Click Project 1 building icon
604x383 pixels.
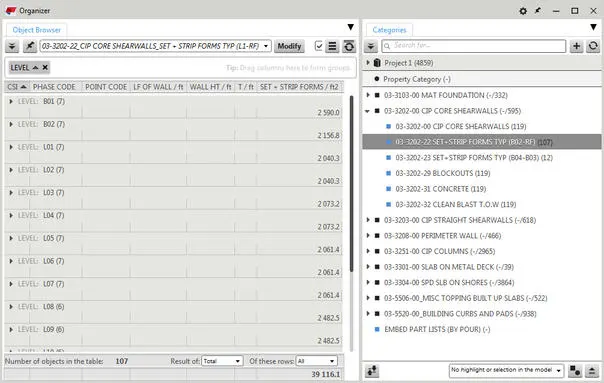377,63
